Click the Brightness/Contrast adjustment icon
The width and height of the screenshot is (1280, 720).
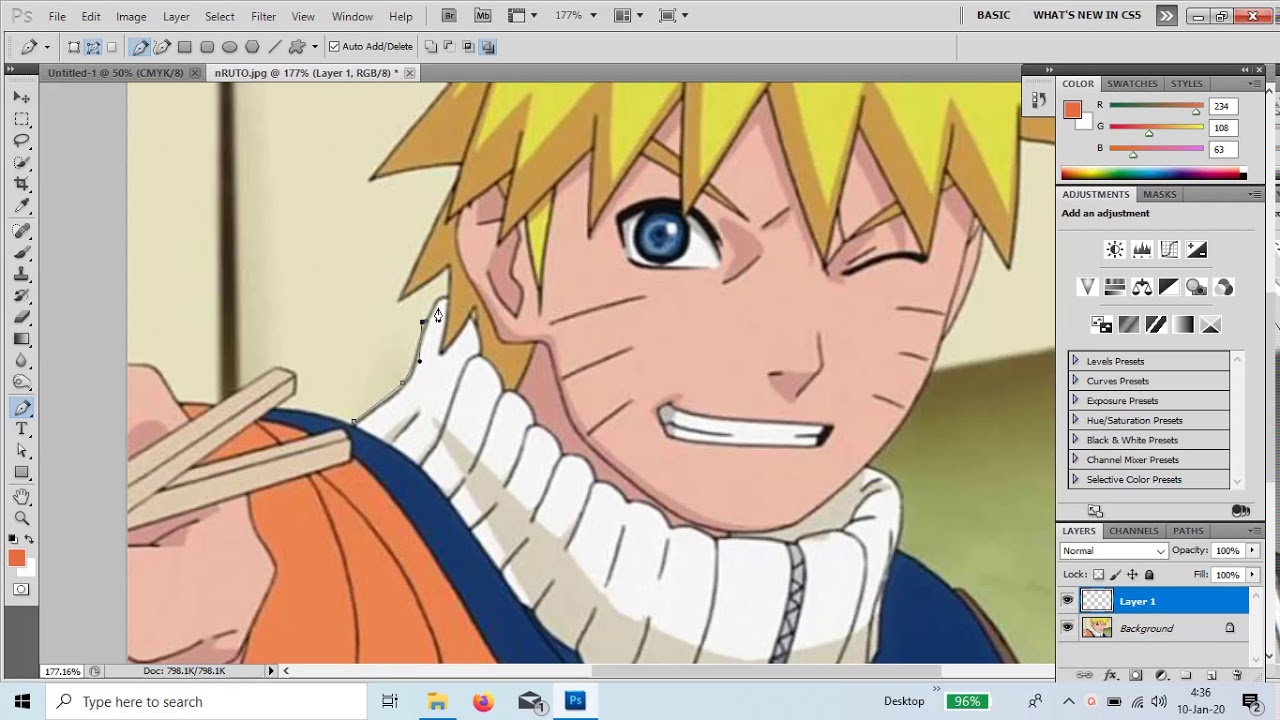coord(1115,250)
